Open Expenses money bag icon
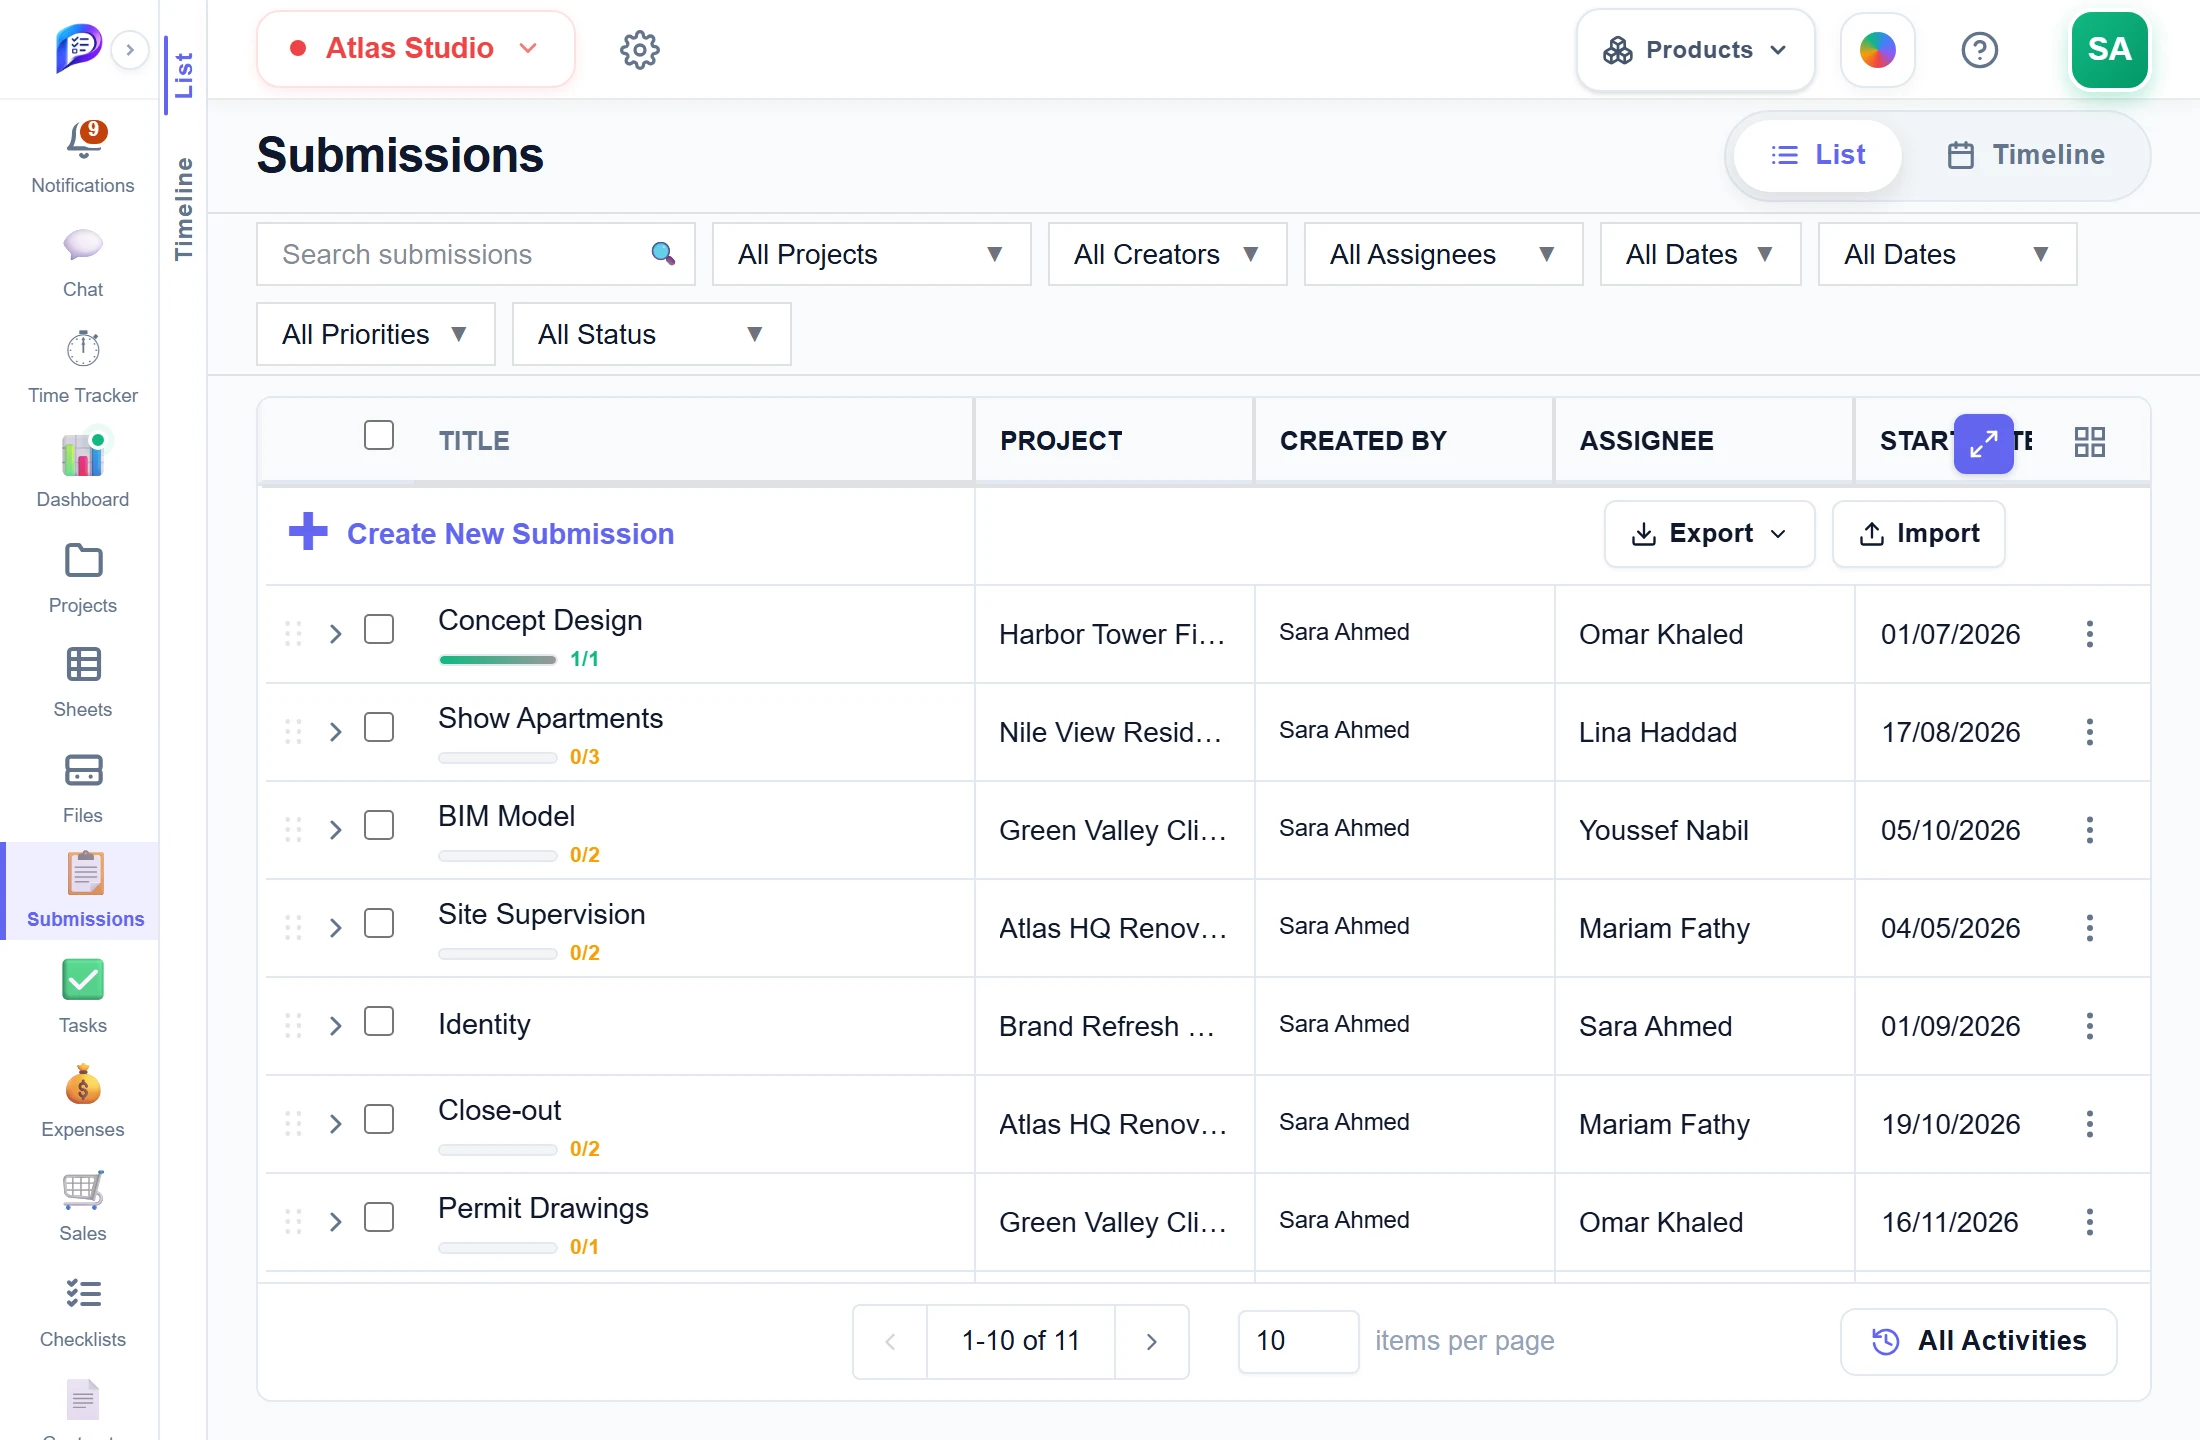The height and width of the screenshot is (1440, 2200). [x=83, y=1084]
